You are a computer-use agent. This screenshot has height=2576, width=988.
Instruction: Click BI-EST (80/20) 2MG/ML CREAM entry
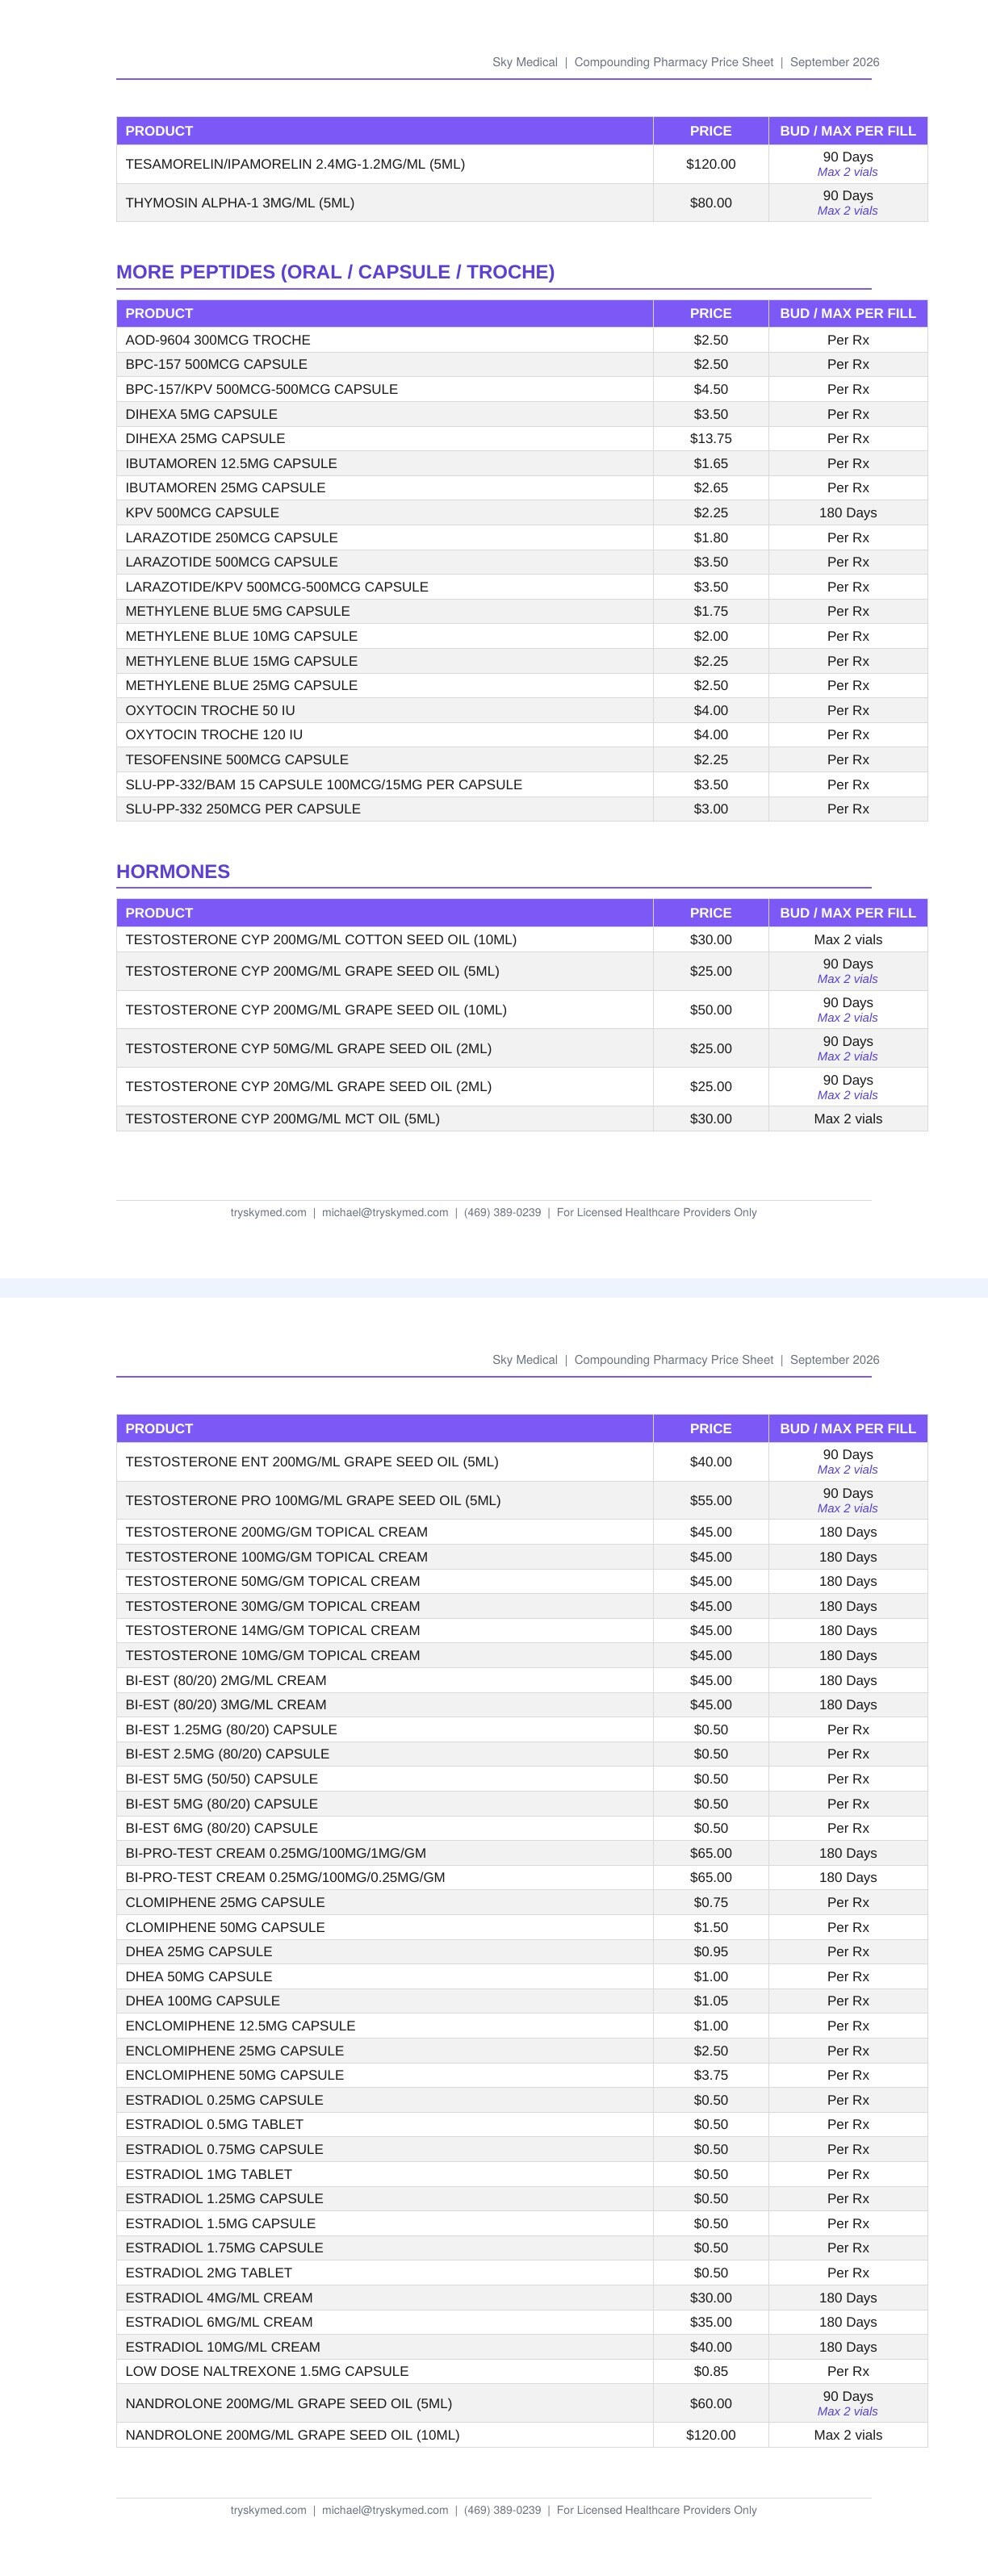pyautogui.click(x=226, y=1681)
